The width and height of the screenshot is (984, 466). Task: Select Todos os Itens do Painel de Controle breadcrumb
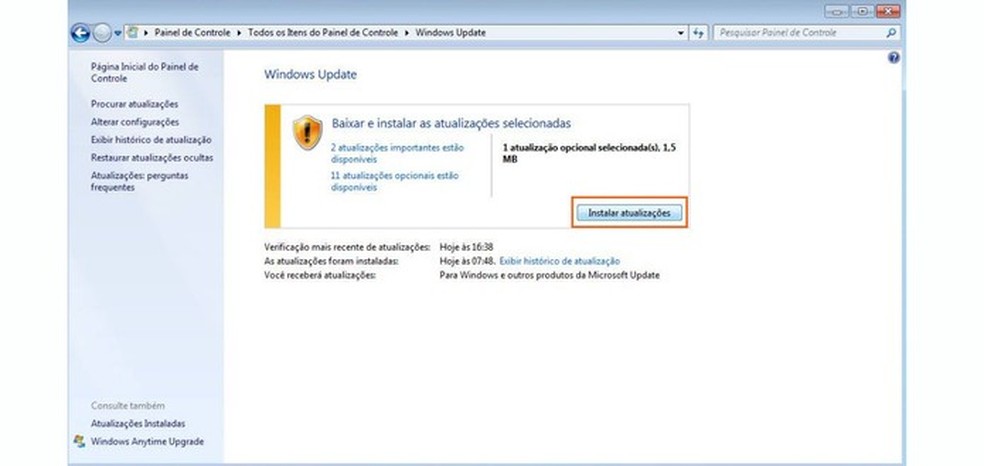coord(323,33)
